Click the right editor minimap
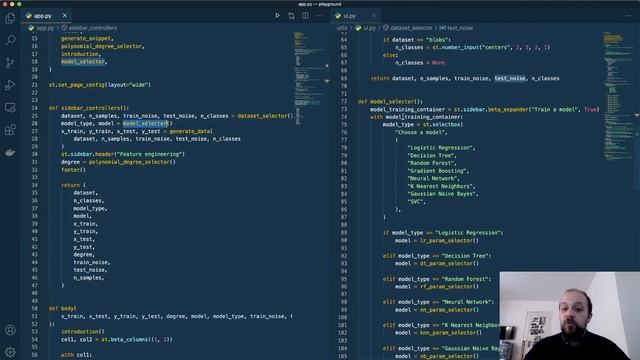Screen dimensions: 640x360 [x=618, y=96]
